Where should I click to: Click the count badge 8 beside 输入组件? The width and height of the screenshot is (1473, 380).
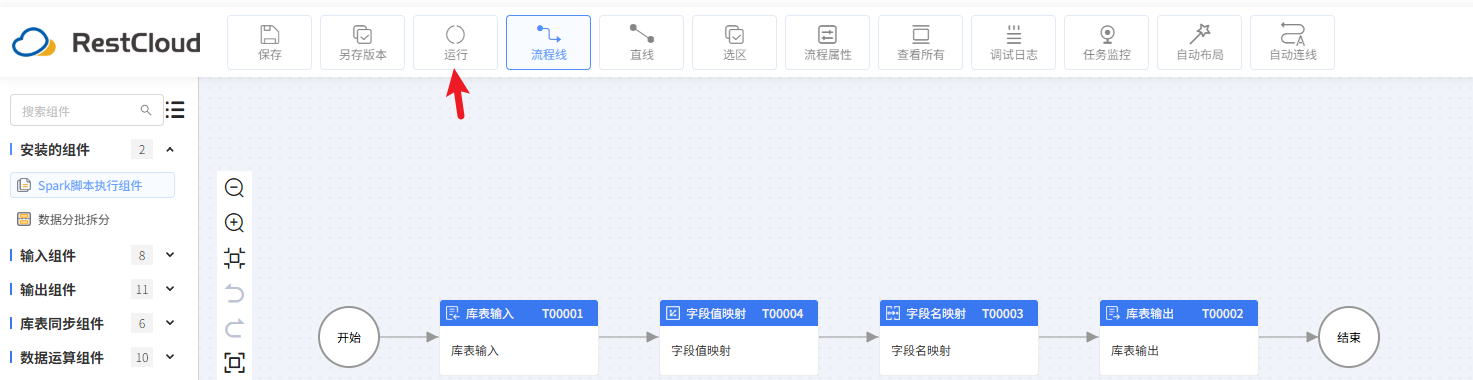(142, 256)
